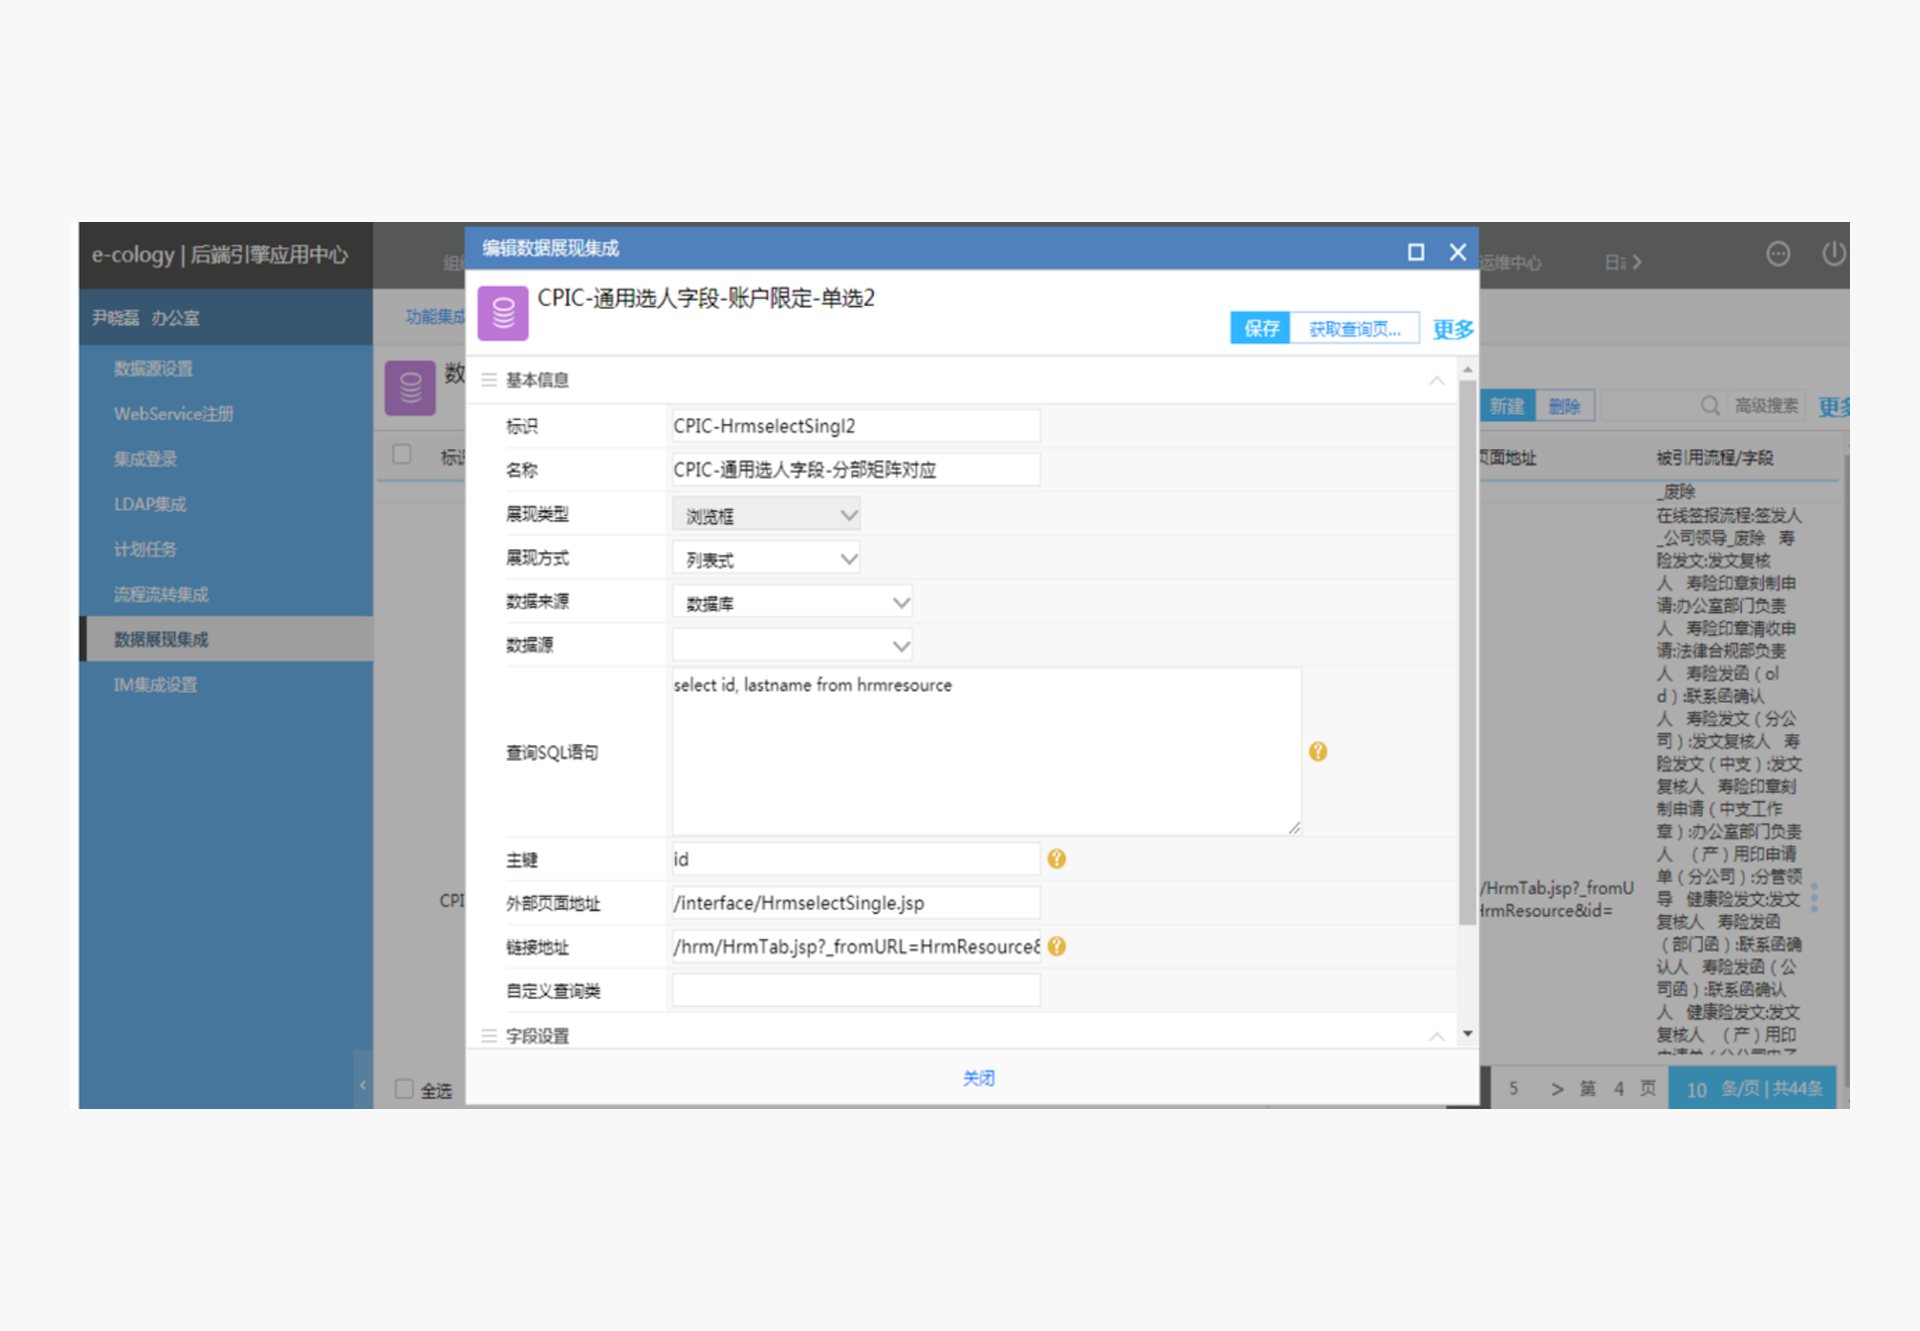Open the 展现类型 dropdown
The width and height of the screenshot is (1920, 1331).
[x=766, y=515]
